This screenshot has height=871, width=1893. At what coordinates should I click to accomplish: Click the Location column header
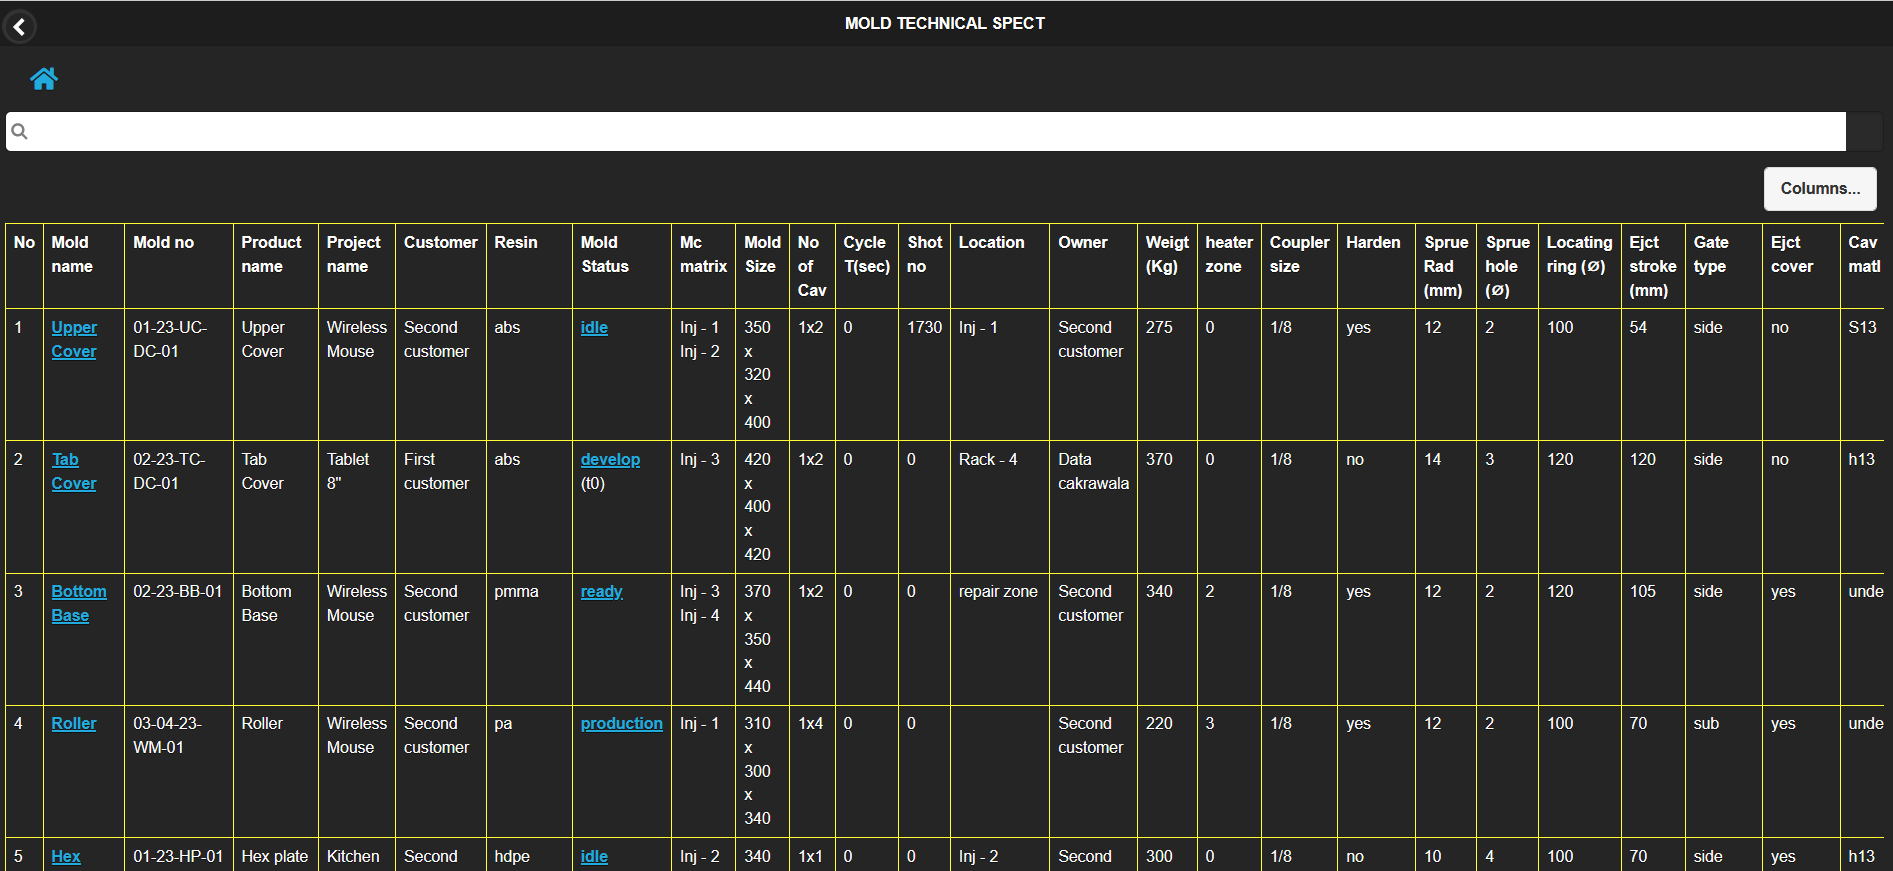click(x=991, y=242)
